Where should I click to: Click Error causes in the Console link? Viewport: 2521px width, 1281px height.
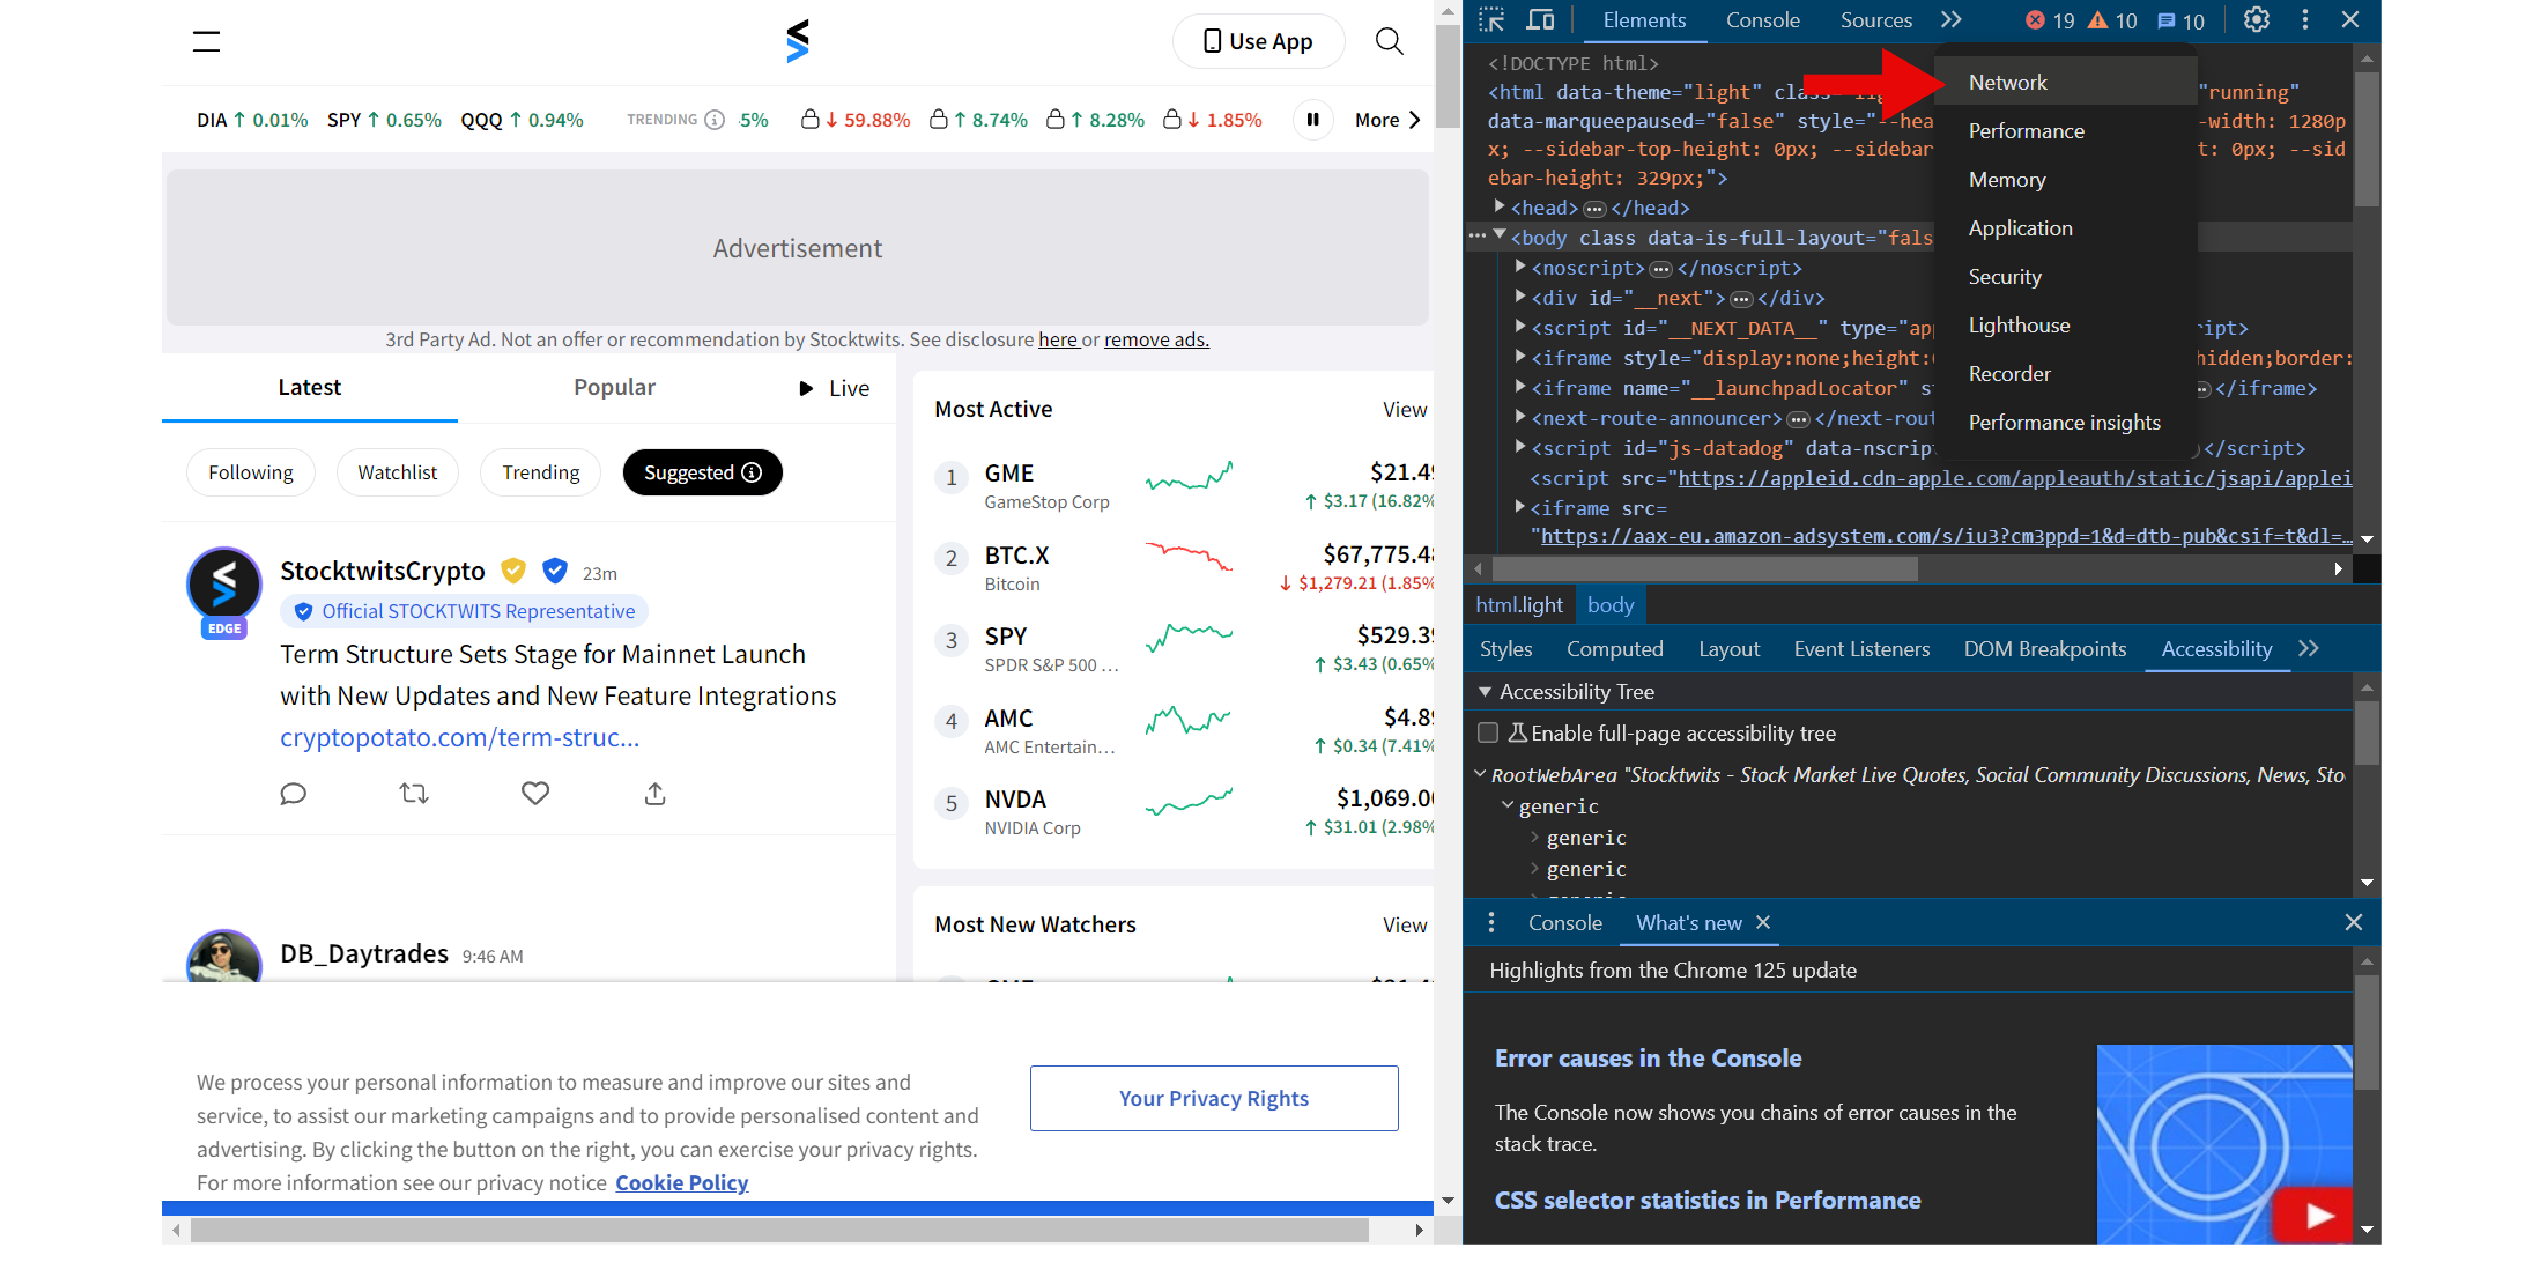1647,1058
